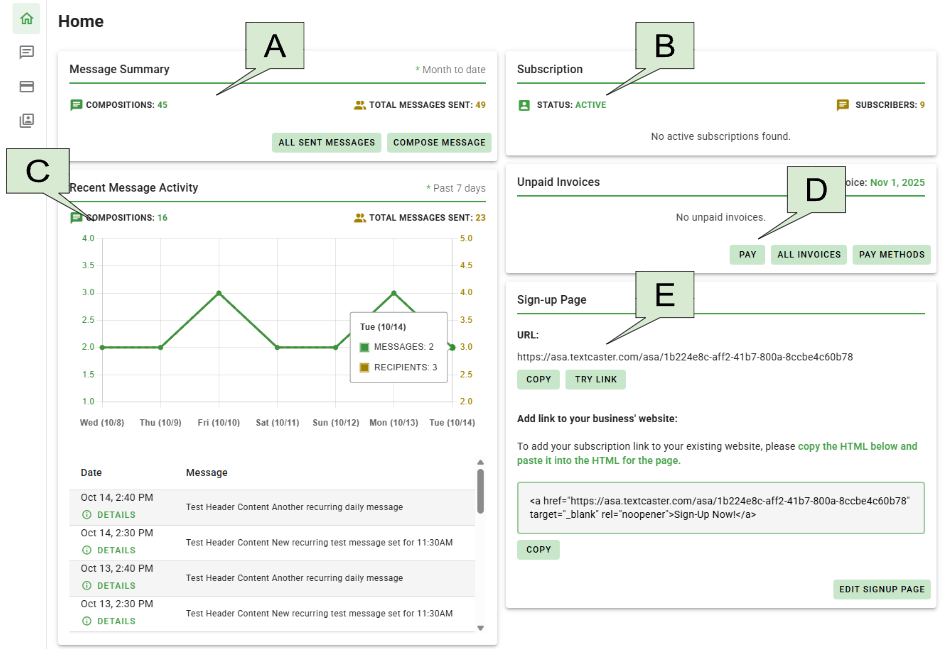Open the Home icon in sidebar
Viewport: 948px width, 660px height.
(26, 19)
